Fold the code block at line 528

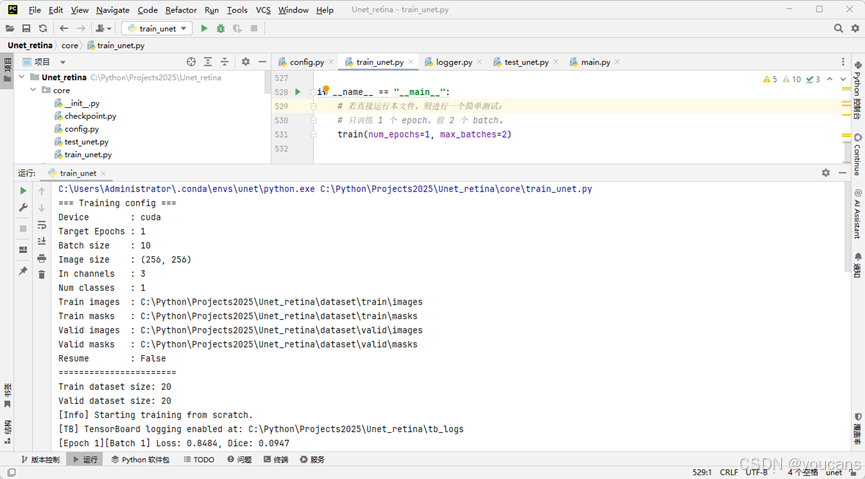pyautogui.click(x=313, y=92)
